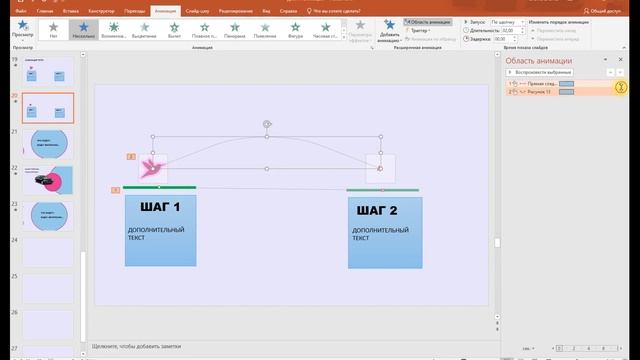
Task: Switch to the Вставка tab
Action: point(71,11)
